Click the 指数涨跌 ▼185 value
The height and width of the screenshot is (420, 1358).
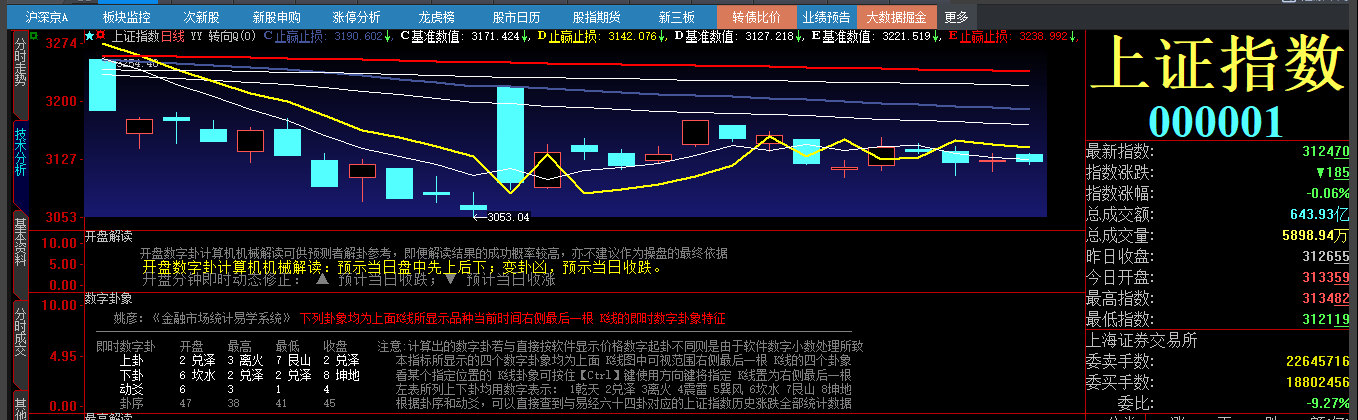(1332, 173)
